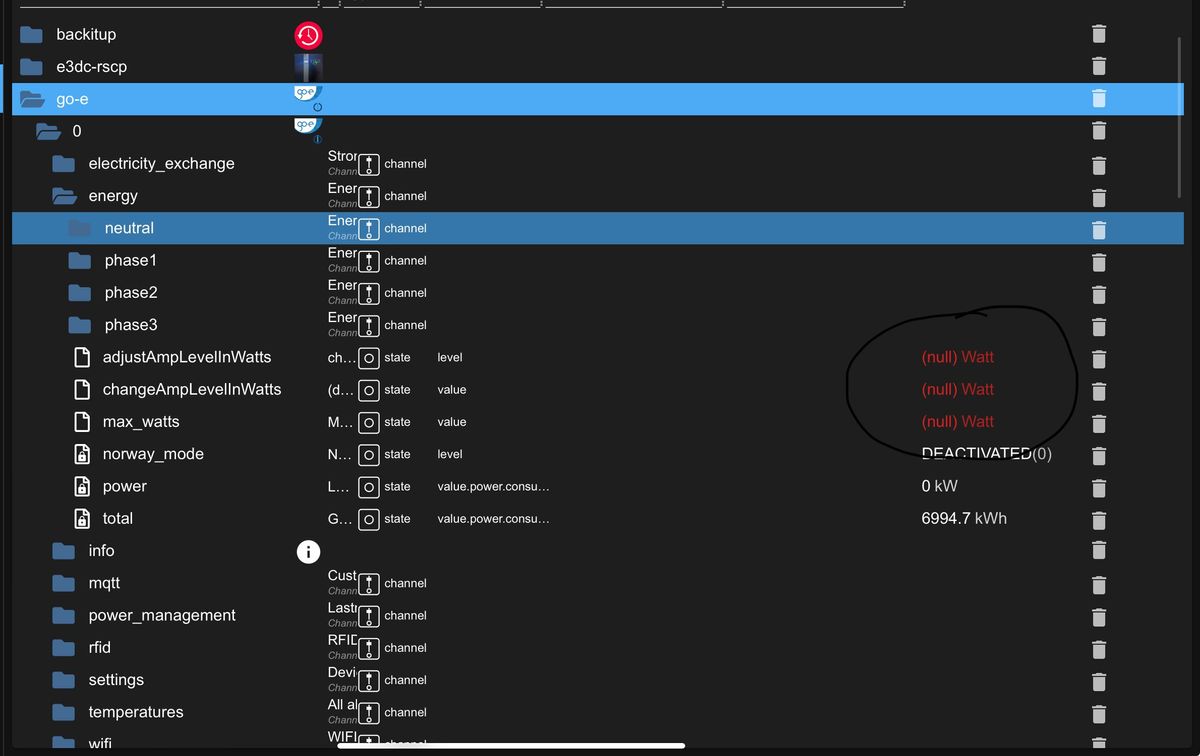Expand the phase3 folder
Image resolution: width=1200 pixels, height=756 pixels.
click(80, 325)
